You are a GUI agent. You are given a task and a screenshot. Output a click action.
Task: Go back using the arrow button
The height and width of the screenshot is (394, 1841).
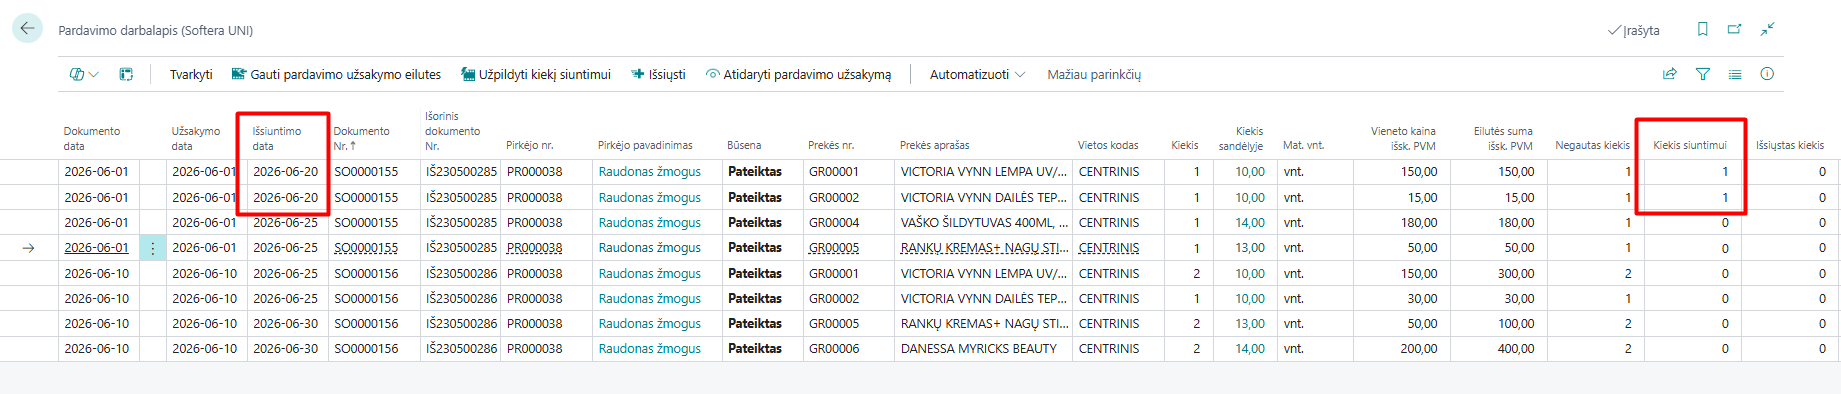(27, 29)
